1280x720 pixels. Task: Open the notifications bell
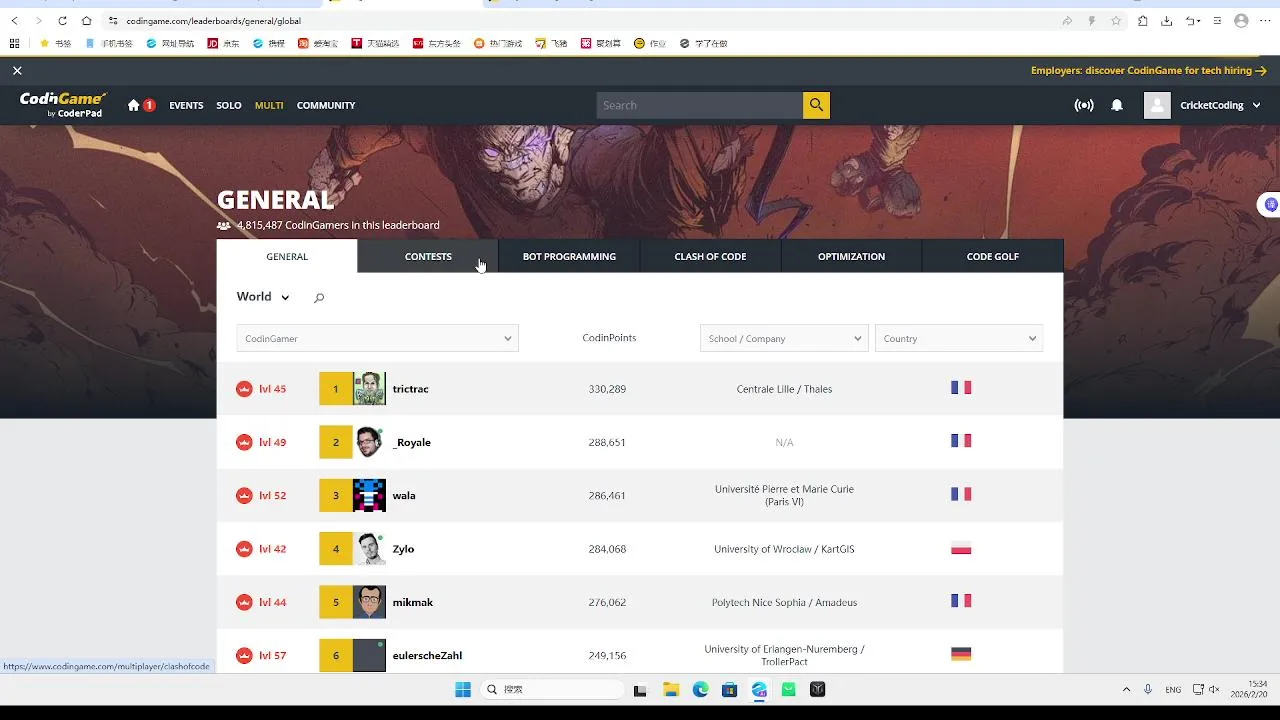pyautogui.click(x=1117, y=105)
